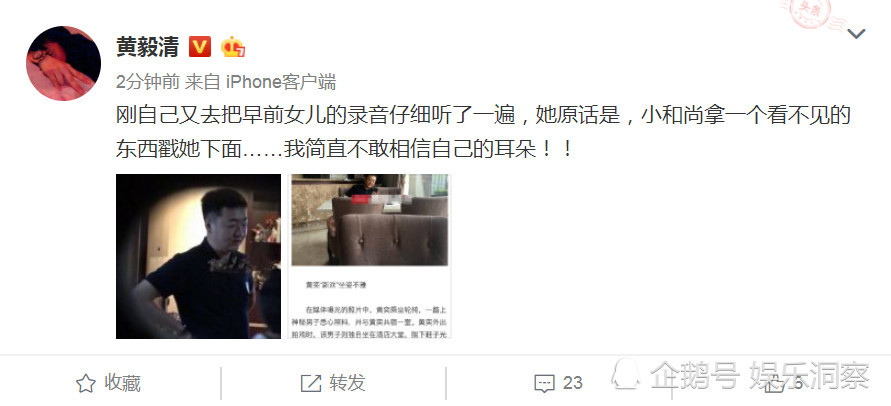Click the crown membership badge icon
Image resolution: width=891 pixels, height=406 pixels.
pos(233,47)
